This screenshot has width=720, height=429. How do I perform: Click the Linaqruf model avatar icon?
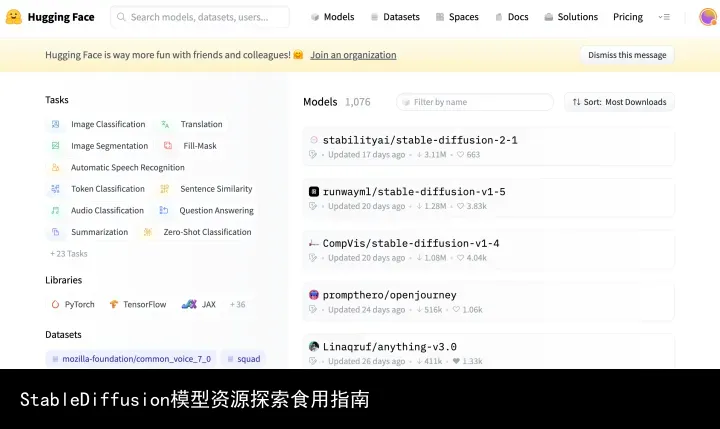pyautogui.click(x=314, y=347)
